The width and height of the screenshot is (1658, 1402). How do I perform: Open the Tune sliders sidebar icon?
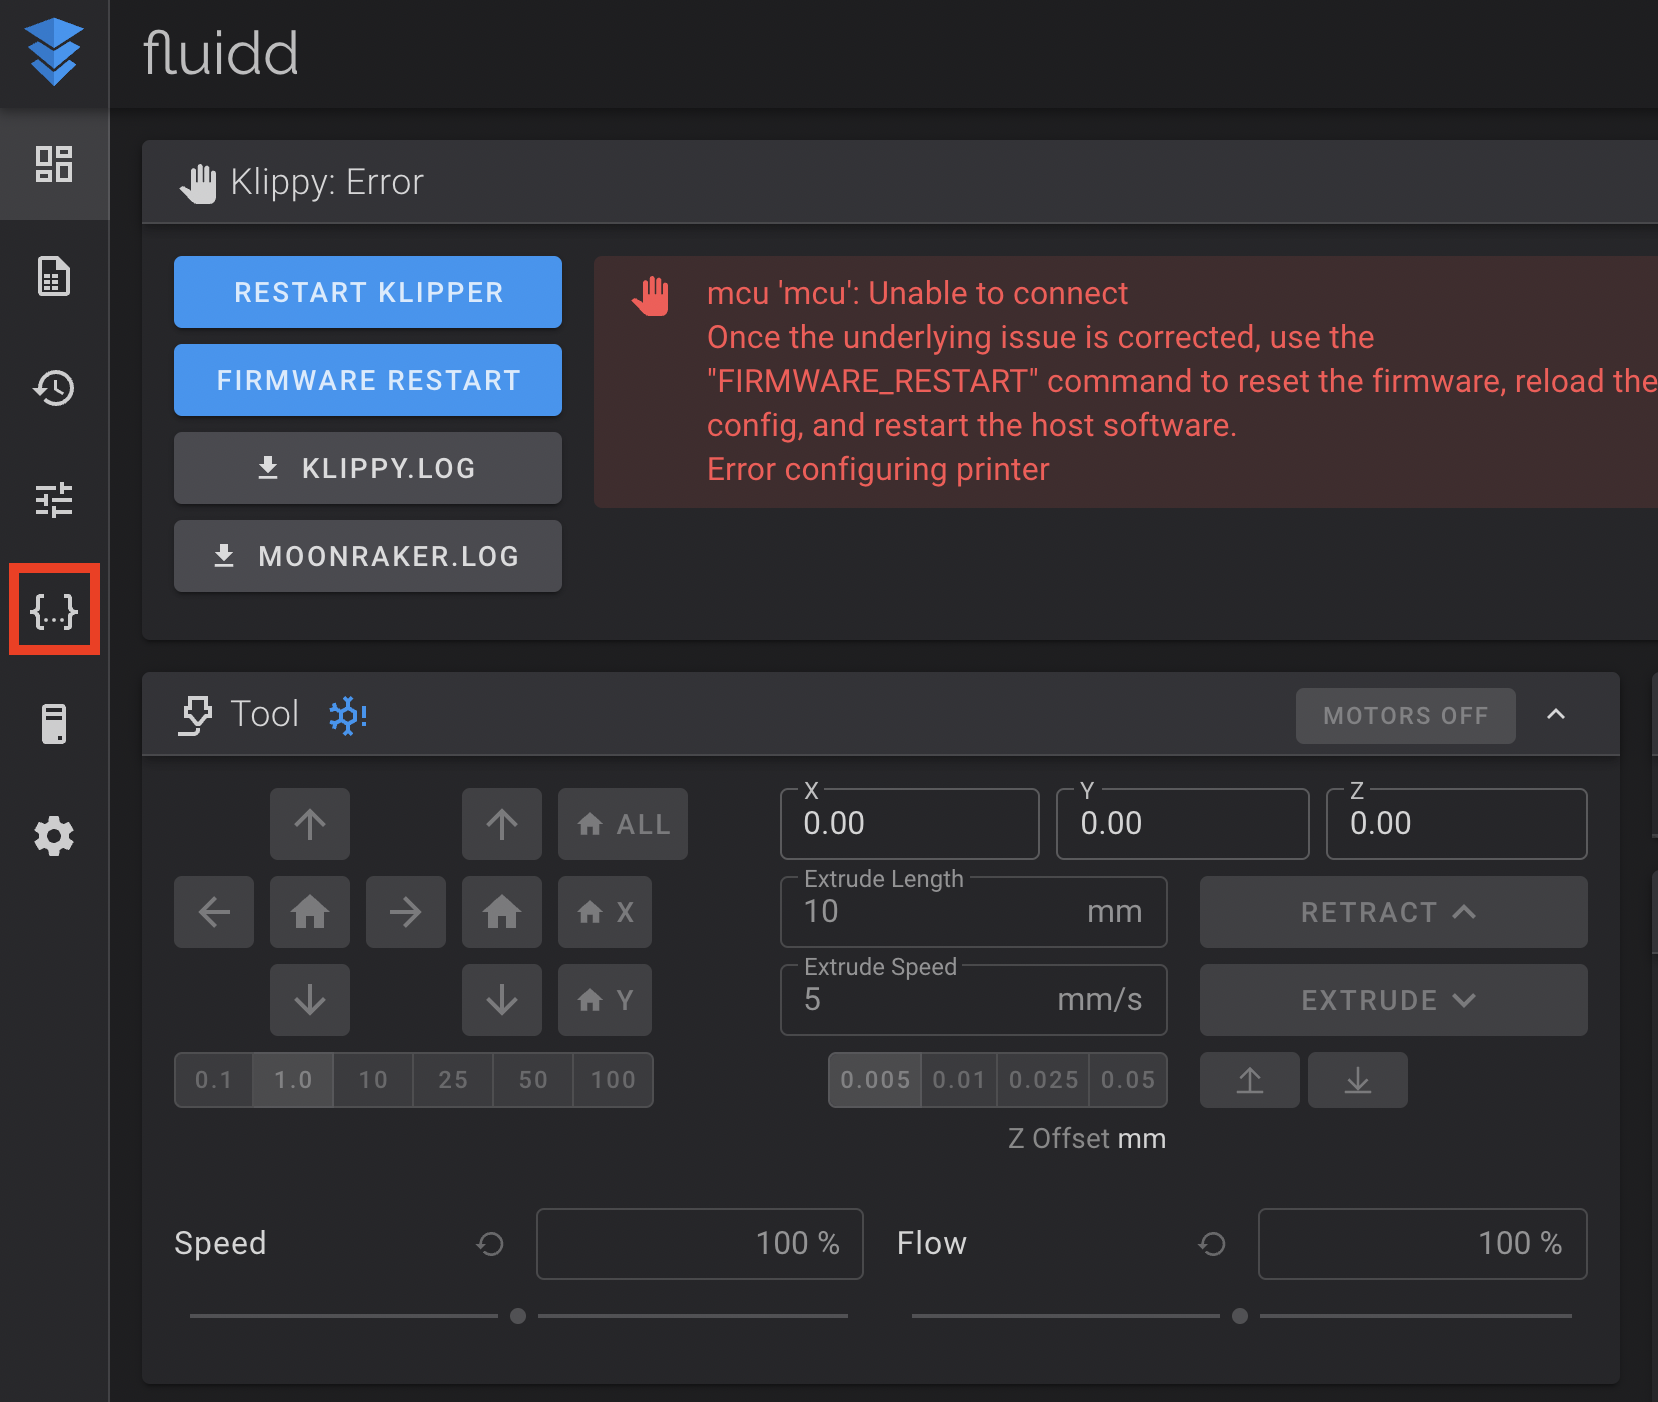point(54,500)
